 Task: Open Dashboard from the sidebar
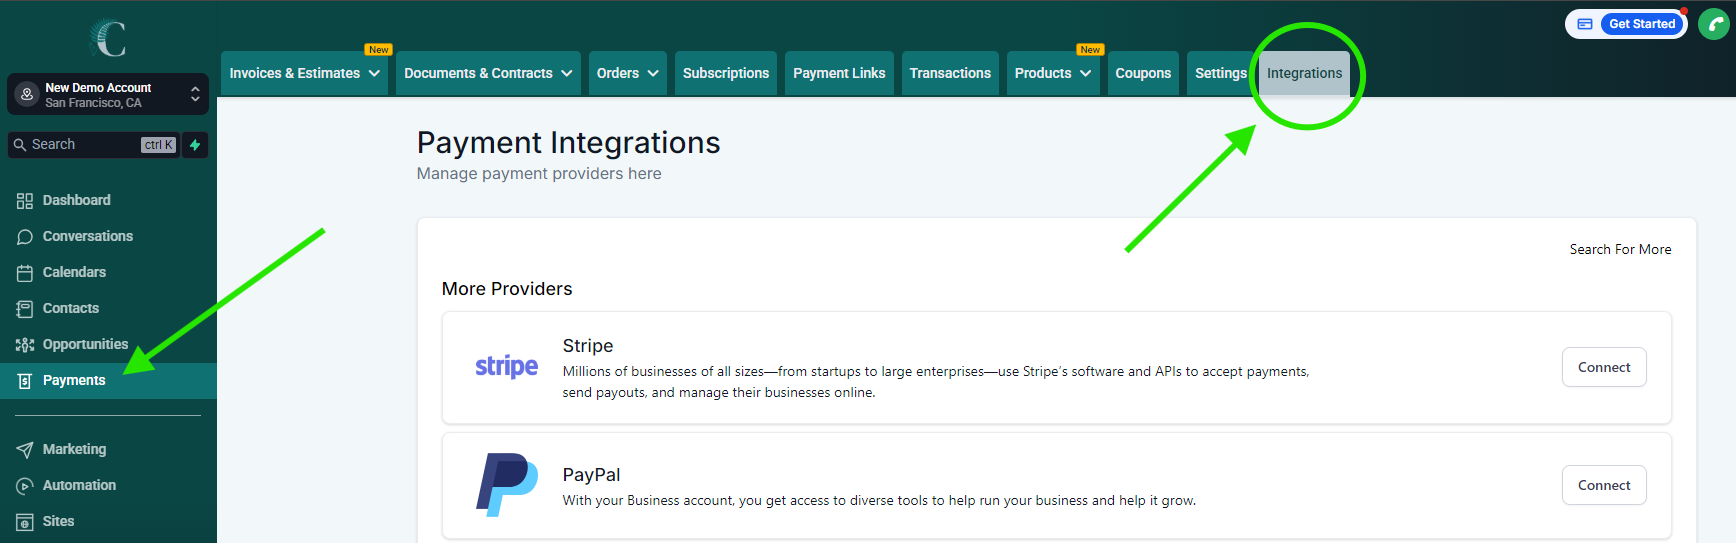click(108, 200)
